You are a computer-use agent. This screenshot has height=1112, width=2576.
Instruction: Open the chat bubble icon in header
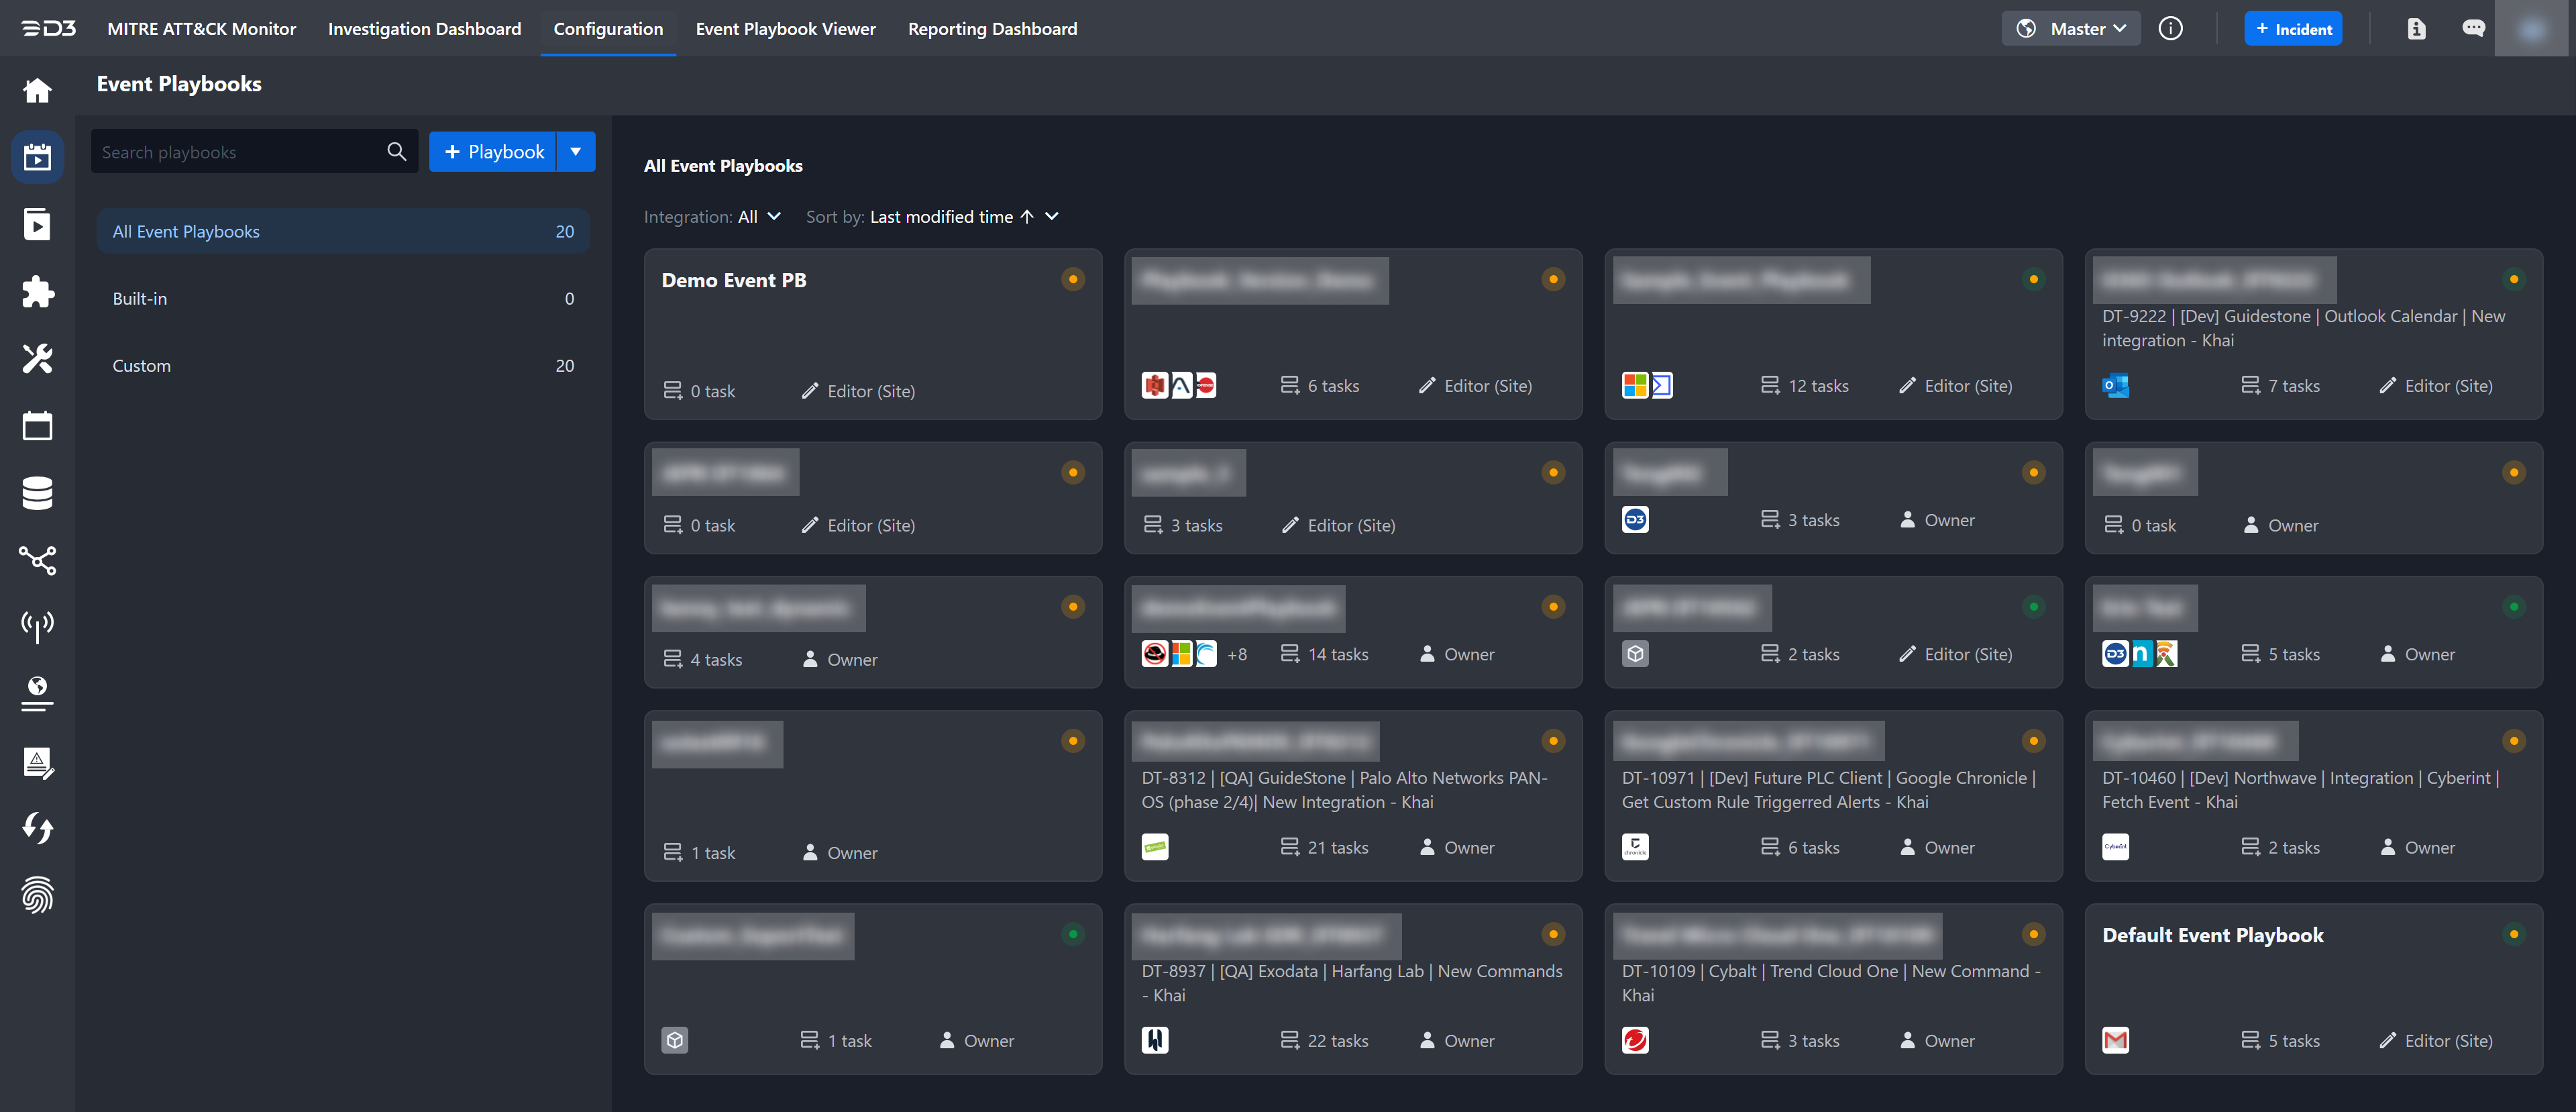point(2473,29)
